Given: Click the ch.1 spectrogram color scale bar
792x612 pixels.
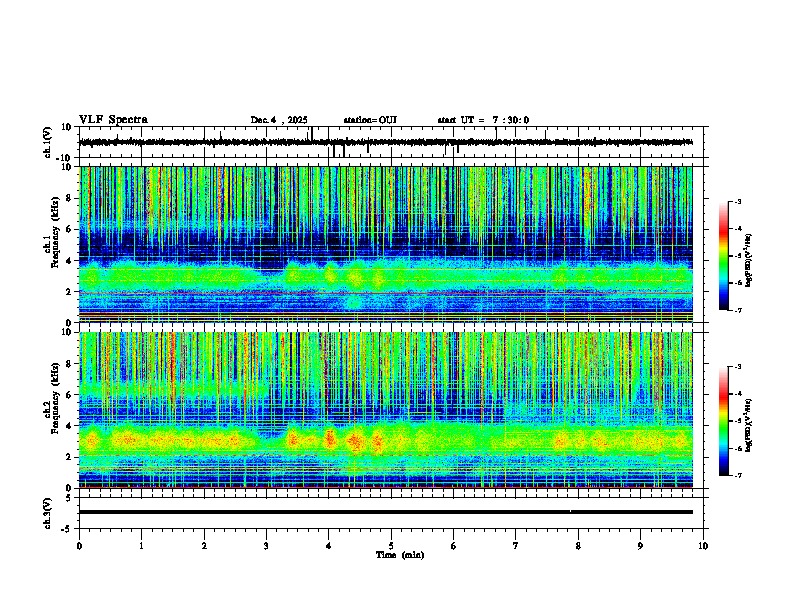Looking at the screenshot, I should coord(724,256).
